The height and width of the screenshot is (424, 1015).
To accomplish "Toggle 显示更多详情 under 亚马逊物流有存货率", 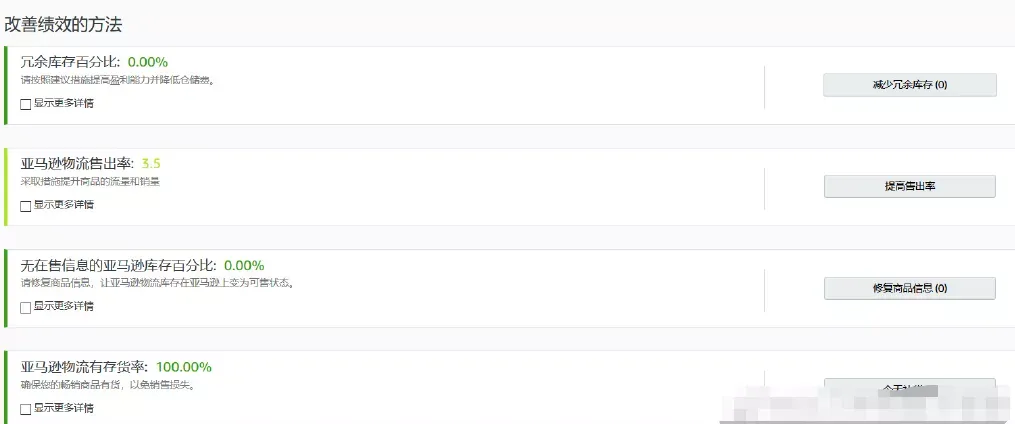I will [26, 409].
